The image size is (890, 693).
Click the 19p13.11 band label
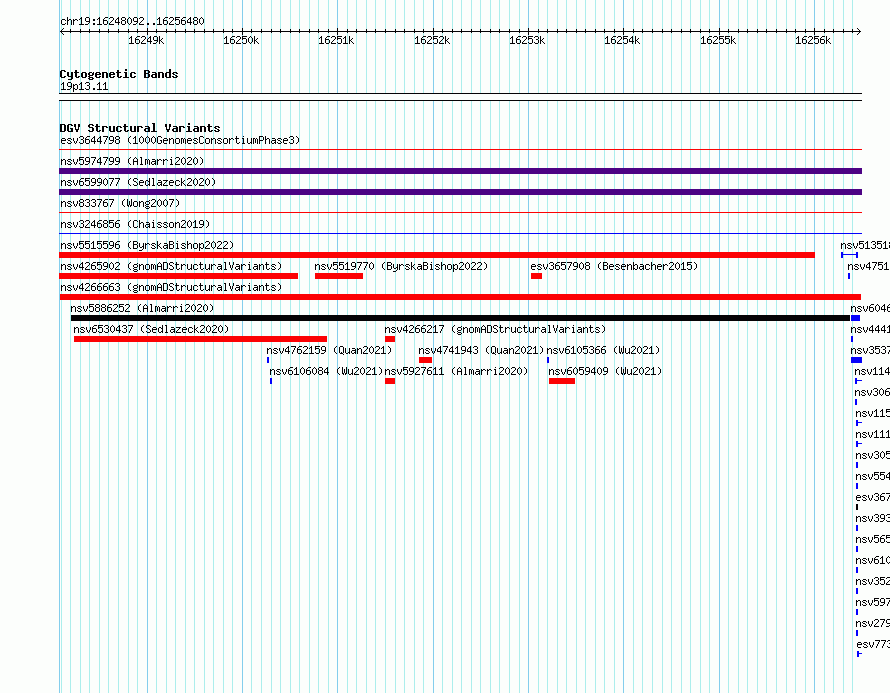[x=84, y=86]
